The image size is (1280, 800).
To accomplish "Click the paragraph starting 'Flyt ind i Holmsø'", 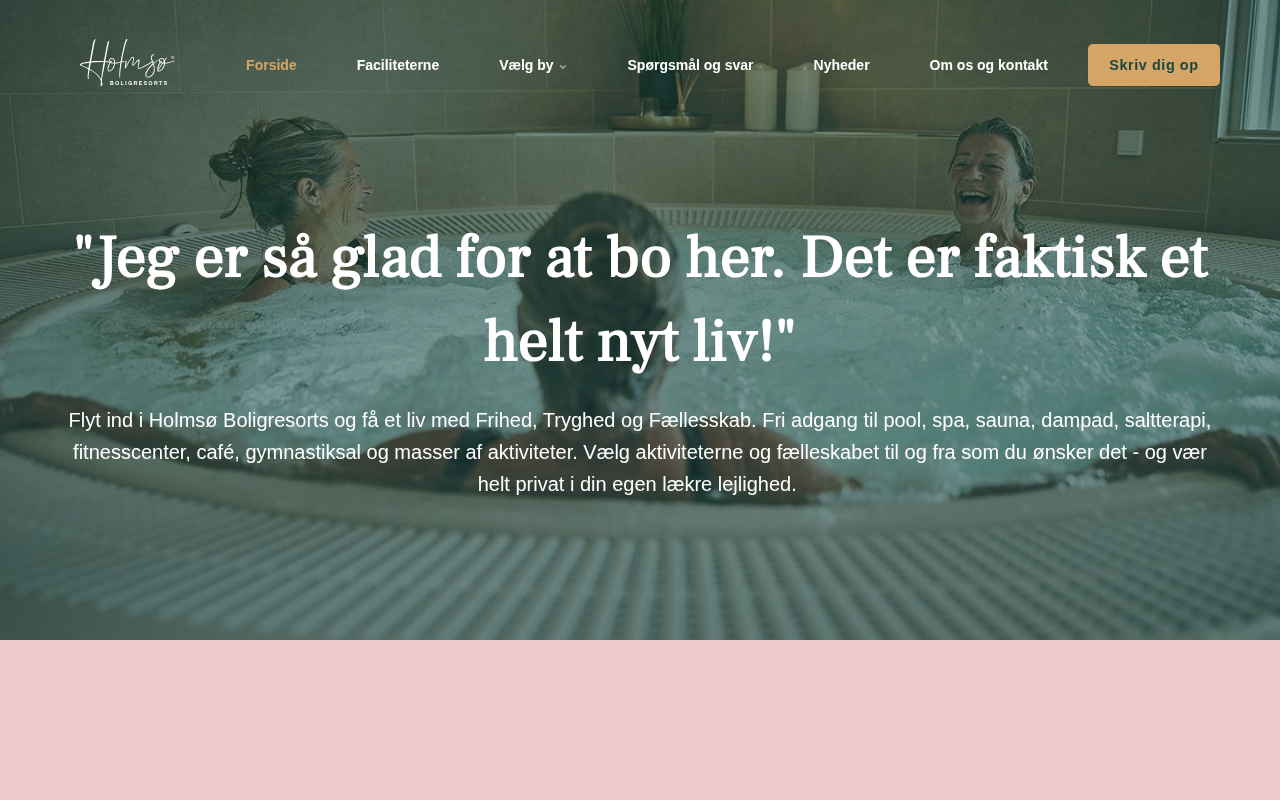I will click(640, 452).
